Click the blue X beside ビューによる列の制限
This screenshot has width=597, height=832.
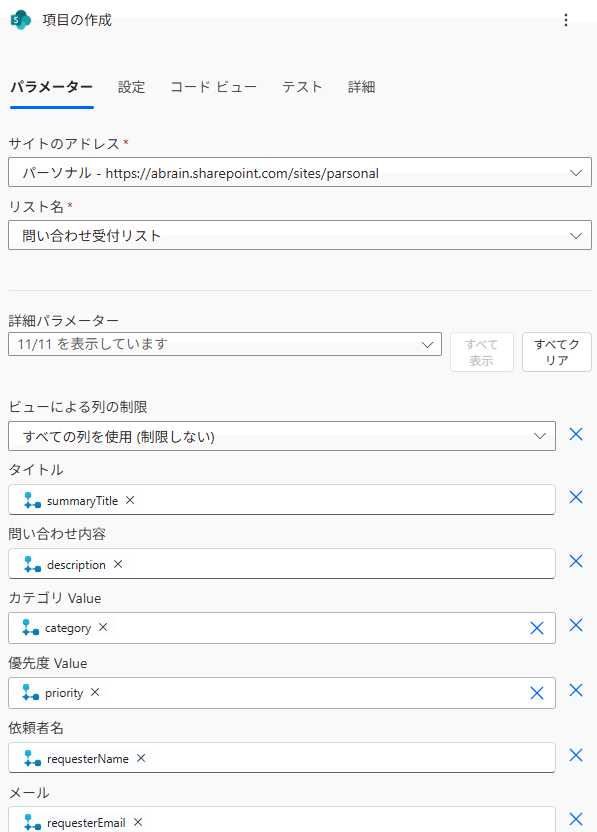point(576,434)
